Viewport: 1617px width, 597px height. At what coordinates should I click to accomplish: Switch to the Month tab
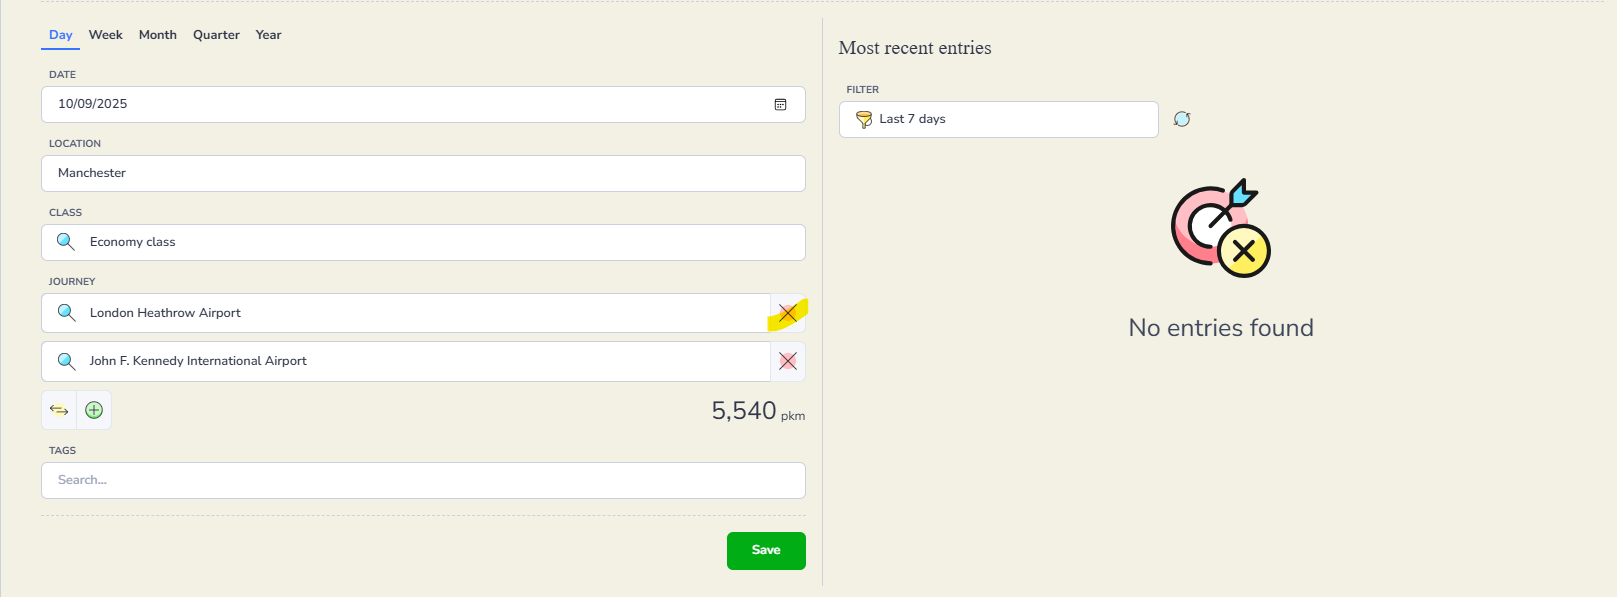pos(158,35)
